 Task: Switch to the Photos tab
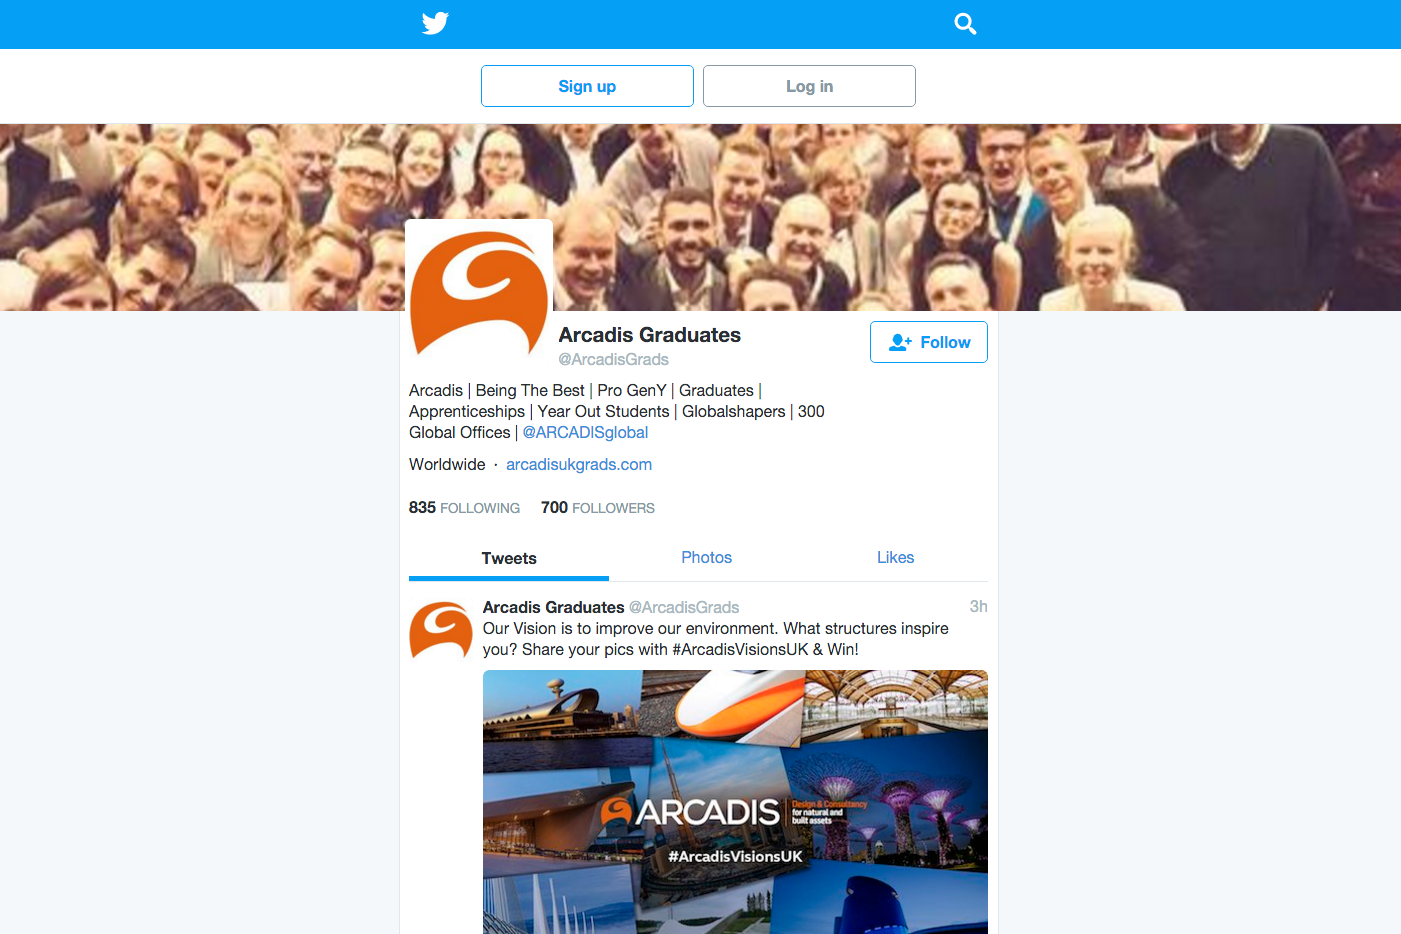coord(706,558)
